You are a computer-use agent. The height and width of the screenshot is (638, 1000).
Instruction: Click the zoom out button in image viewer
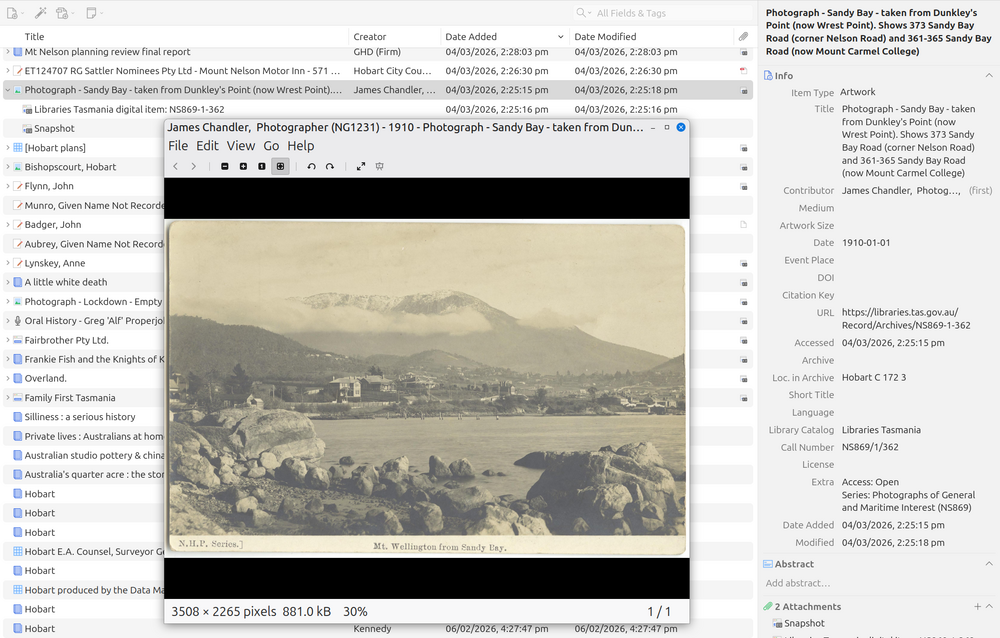(225, 166)
